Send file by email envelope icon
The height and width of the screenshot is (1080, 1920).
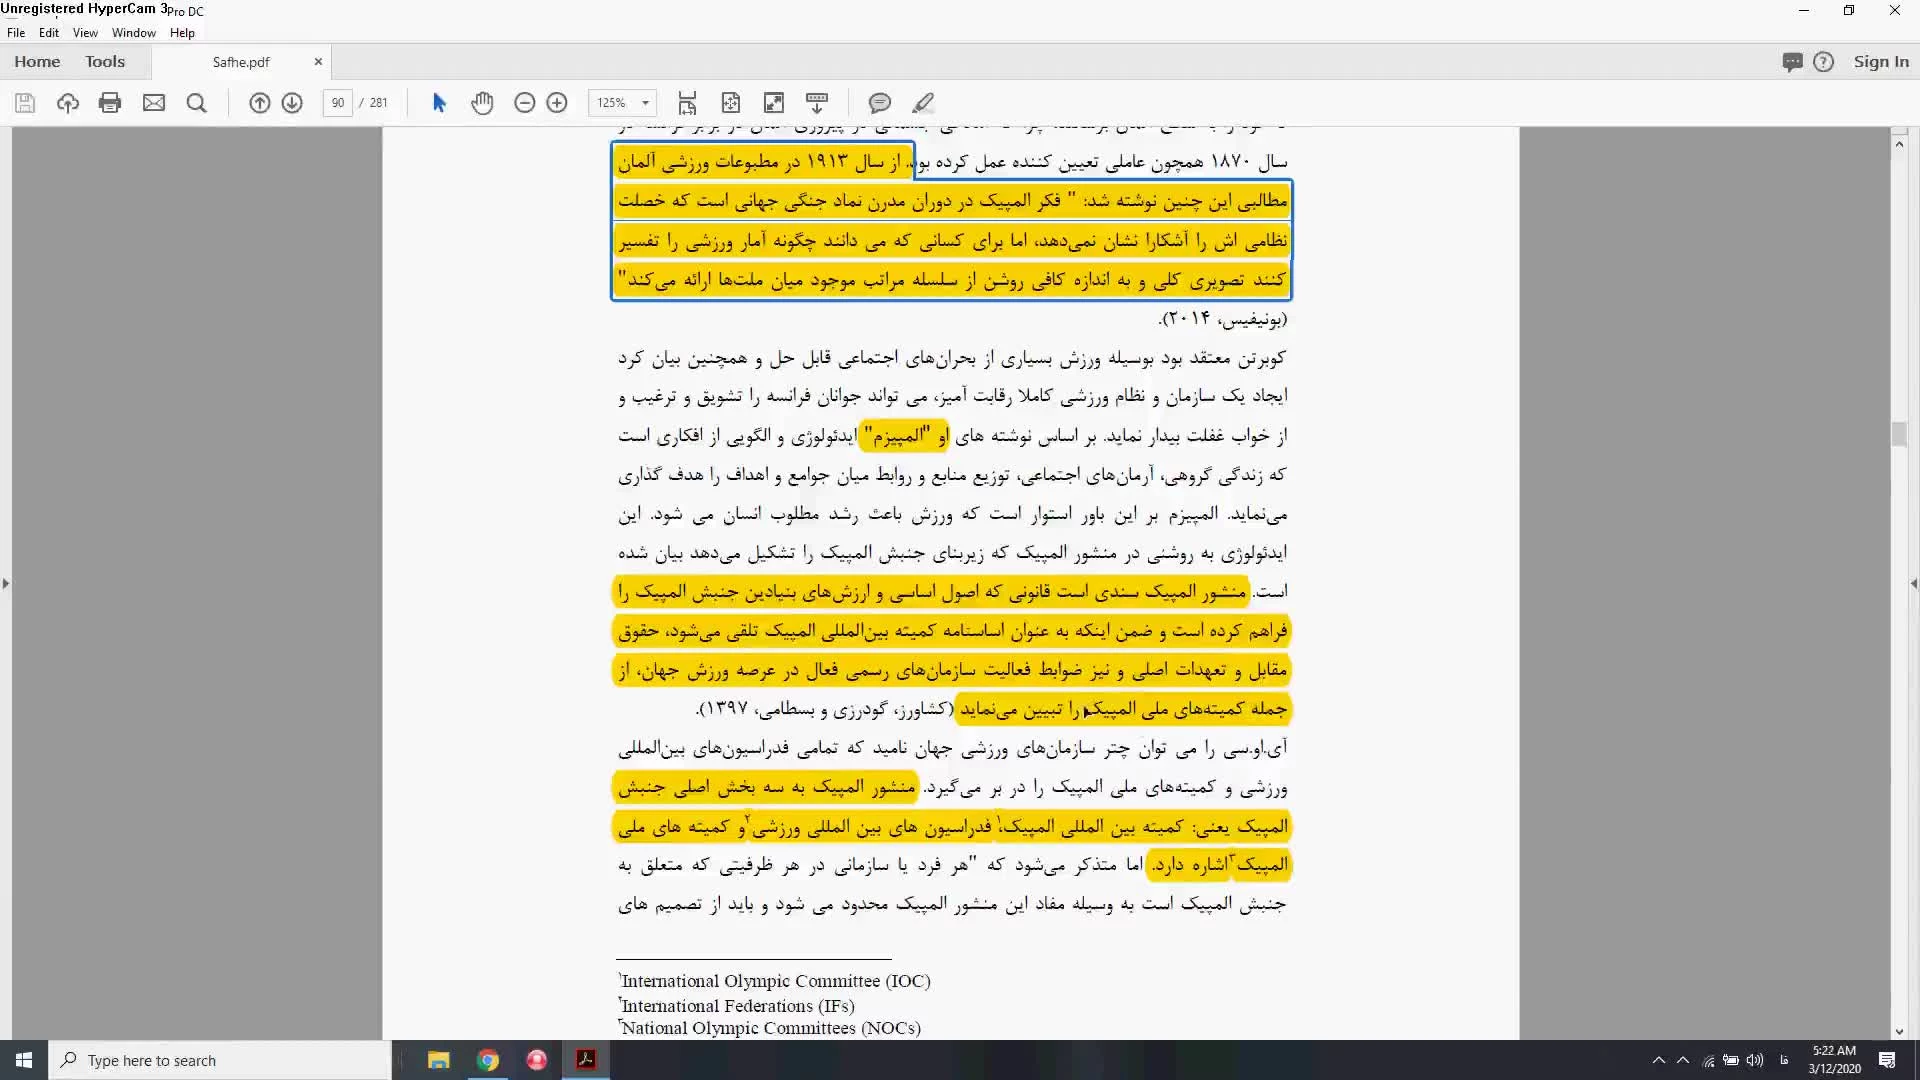[x=154, y=103]
